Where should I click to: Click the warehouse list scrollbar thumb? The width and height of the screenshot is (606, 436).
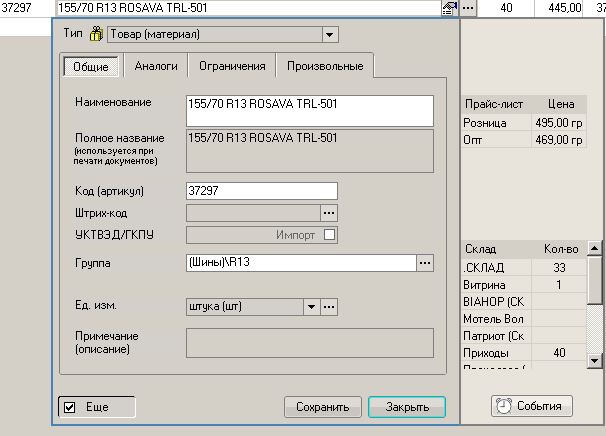[x=594, y=280]
